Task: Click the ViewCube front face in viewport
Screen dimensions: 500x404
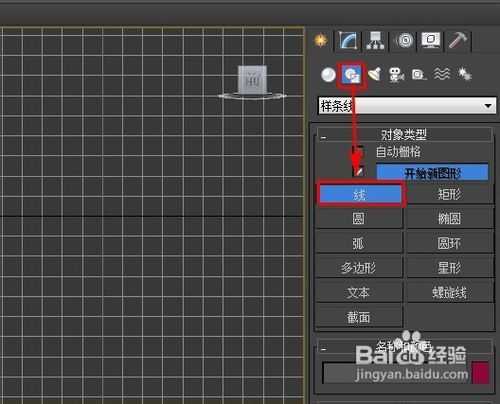Action: click(252, 80)
